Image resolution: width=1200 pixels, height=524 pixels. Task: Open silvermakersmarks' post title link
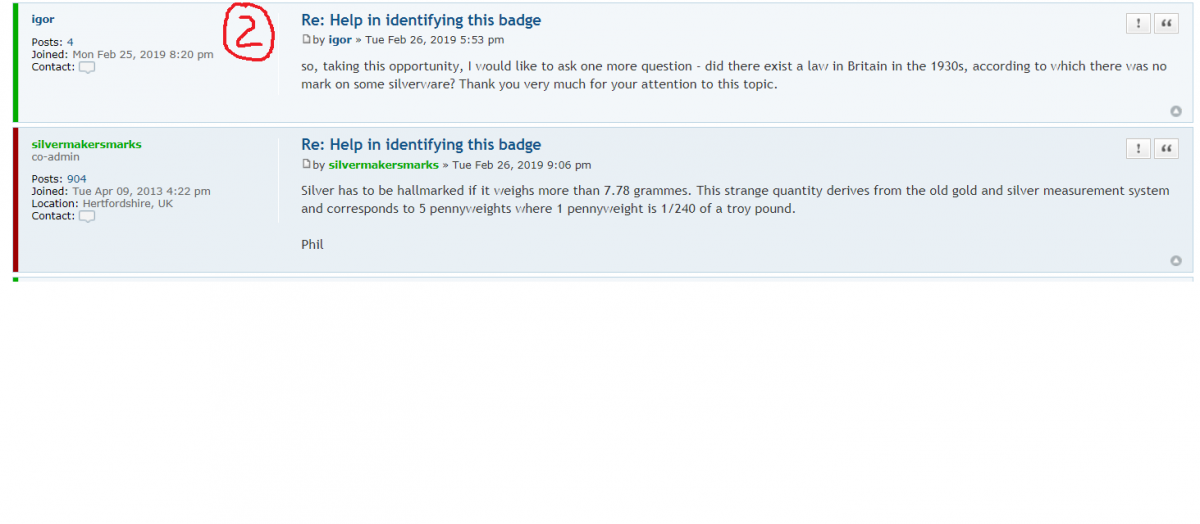421,144
